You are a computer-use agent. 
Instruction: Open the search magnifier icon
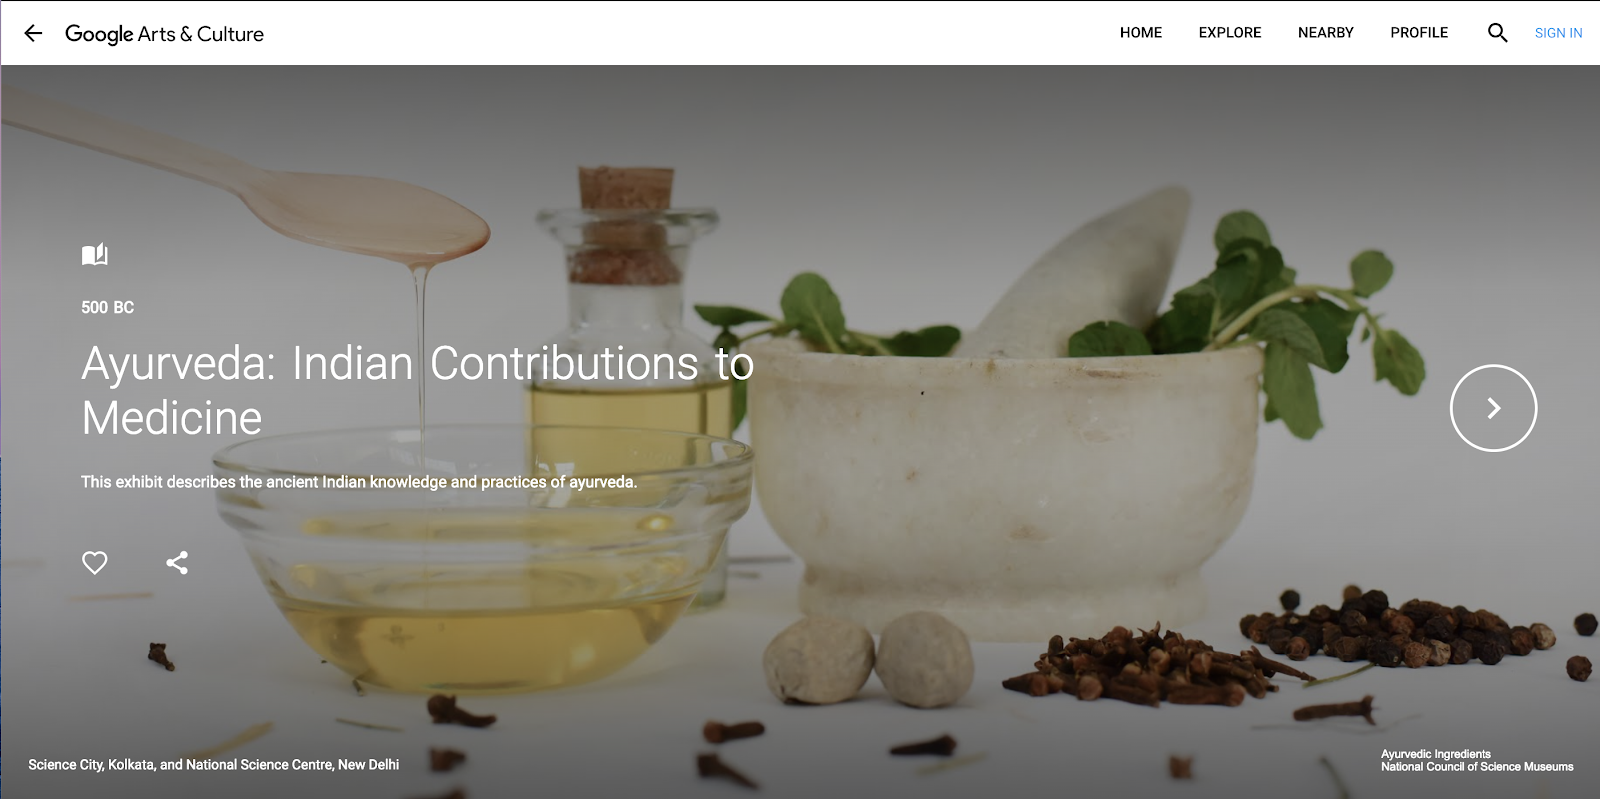pyautogui.click(x=1497, y=33)
